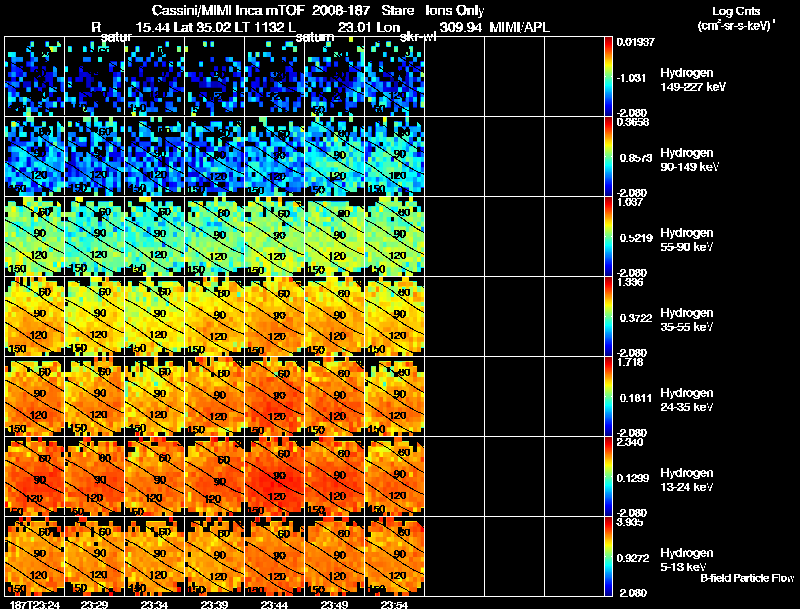Pick the 90-149 keV panel at 23:39
800x609 pixels.
214,157
